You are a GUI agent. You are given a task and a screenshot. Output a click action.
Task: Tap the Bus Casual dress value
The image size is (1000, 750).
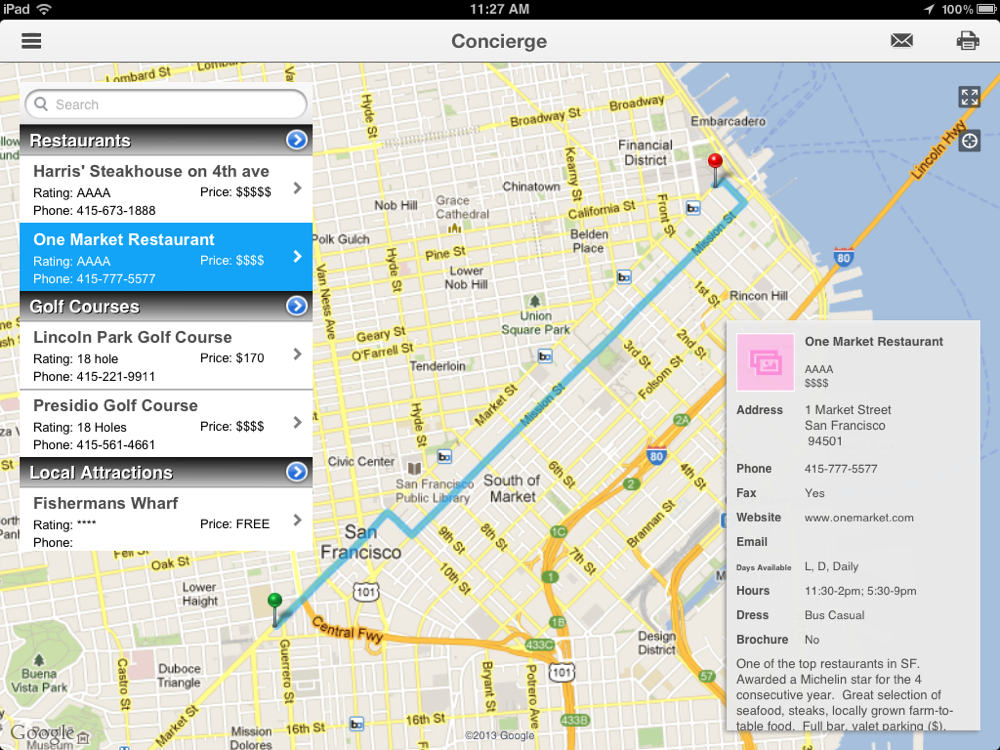(834, 615)
